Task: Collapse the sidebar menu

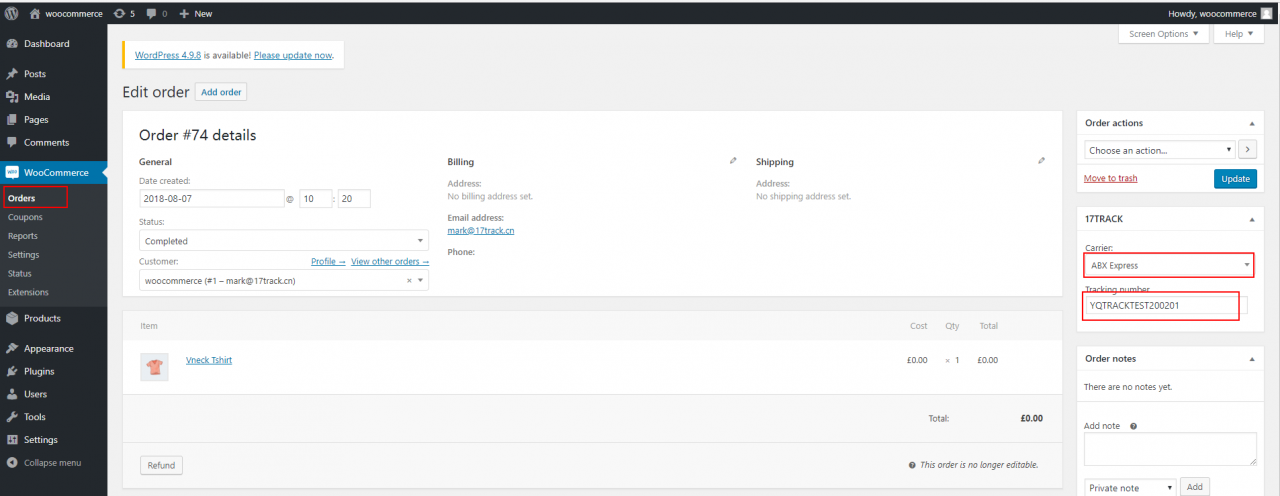Action: point(53,463)
